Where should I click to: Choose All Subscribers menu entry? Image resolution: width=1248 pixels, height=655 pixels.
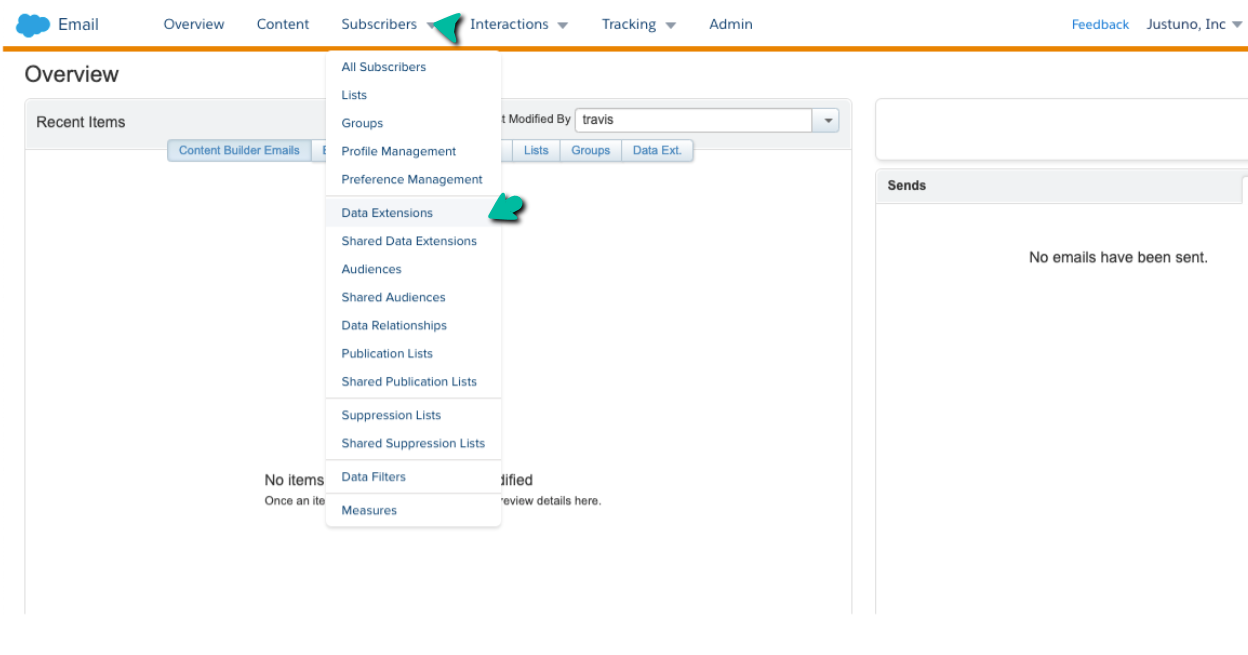tap(384, 67)
